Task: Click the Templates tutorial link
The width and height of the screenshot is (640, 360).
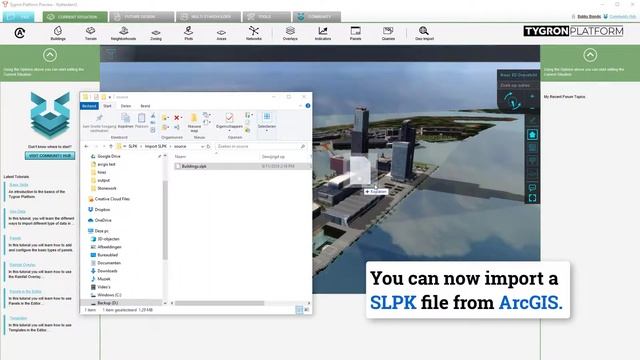Action: click(x=18, y=318)
